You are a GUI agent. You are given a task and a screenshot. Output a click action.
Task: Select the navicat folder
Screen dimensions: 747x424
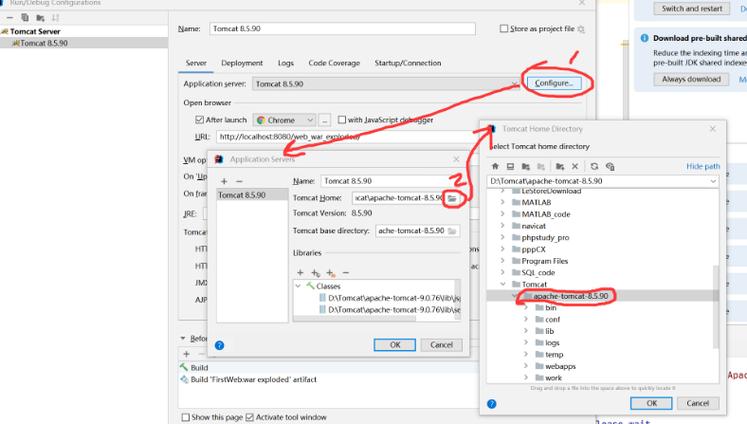pyautogui.click(x=534, y=226)
